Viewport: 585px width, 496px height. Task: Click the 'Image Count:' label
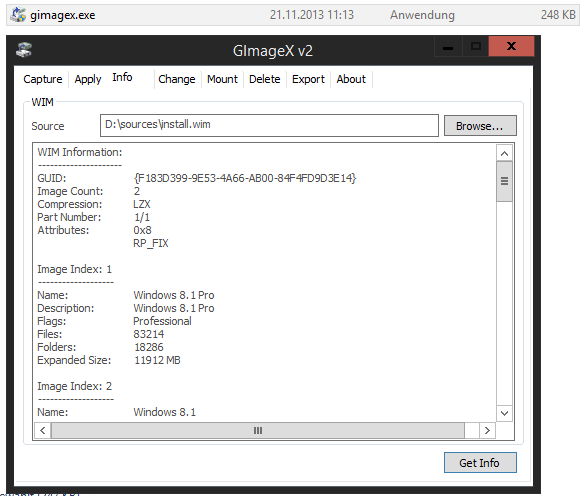click(x=70, y=191)
